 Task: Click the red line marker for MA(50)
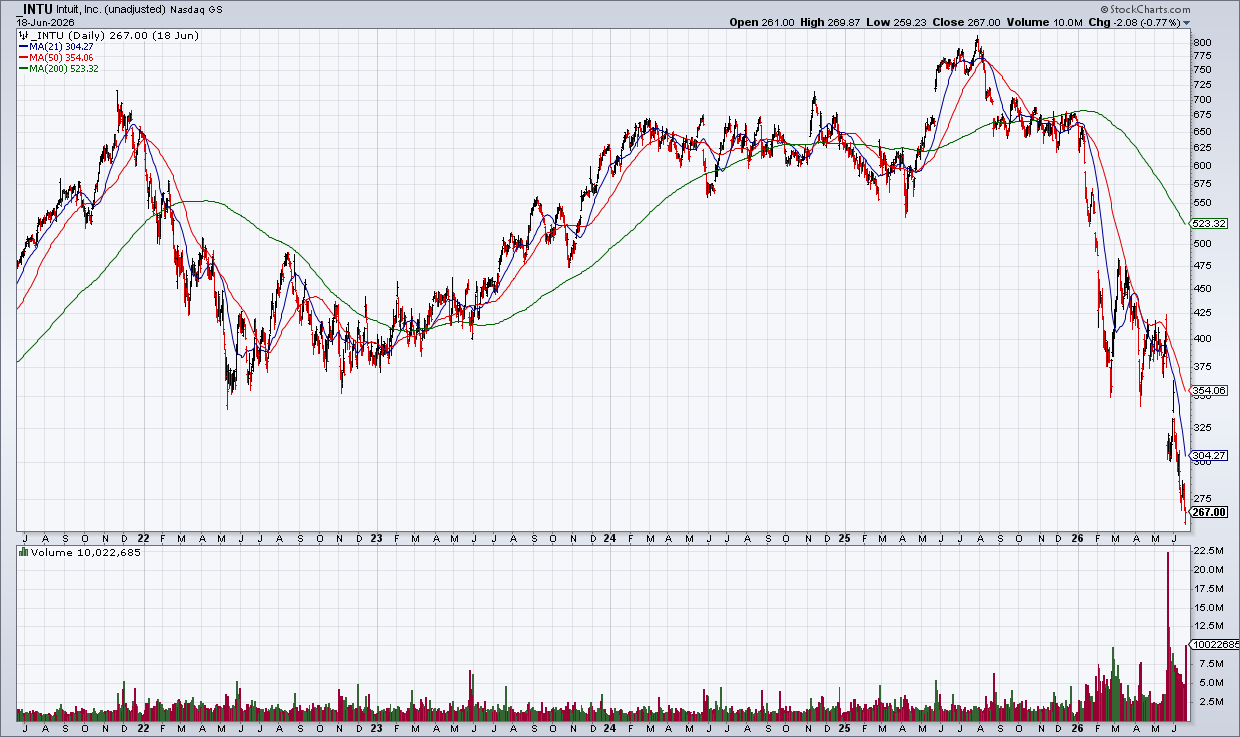(x=23, y=58)
